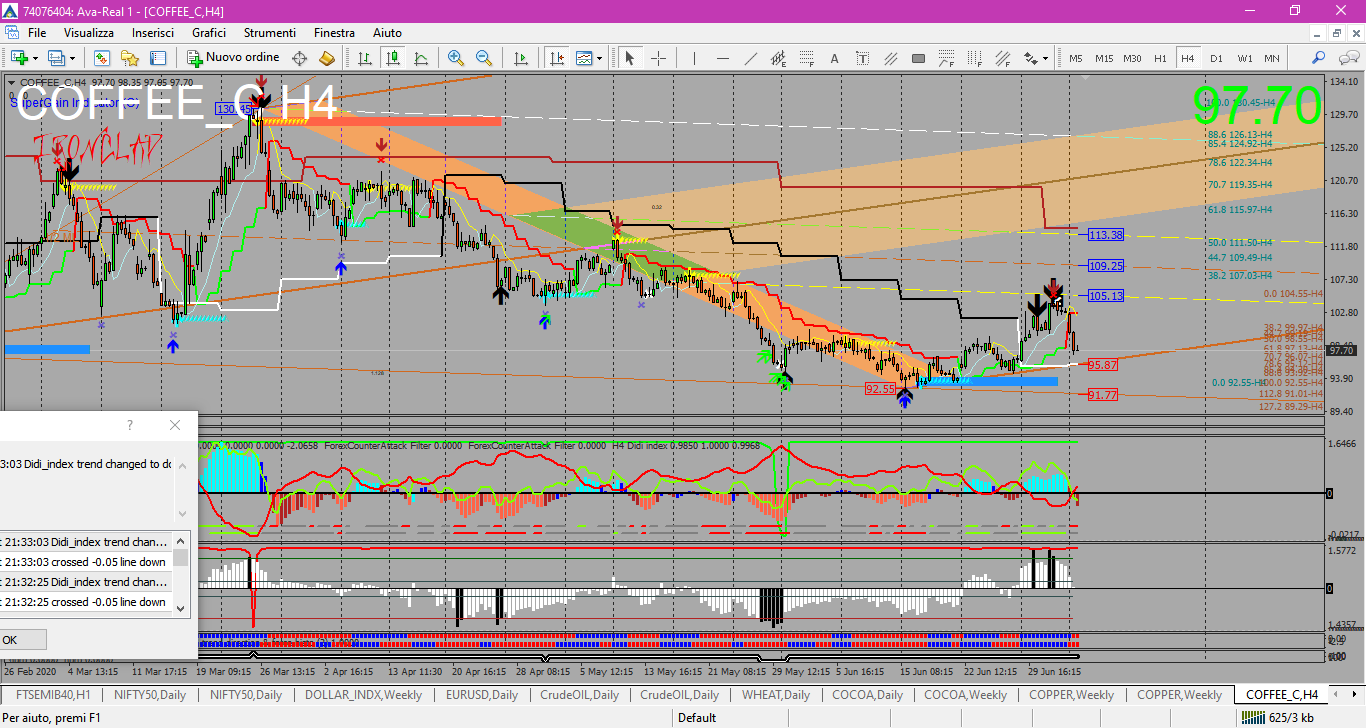The image size is (1366, 728).
Task: Open the Grafici menu
Action: [209, 33]
